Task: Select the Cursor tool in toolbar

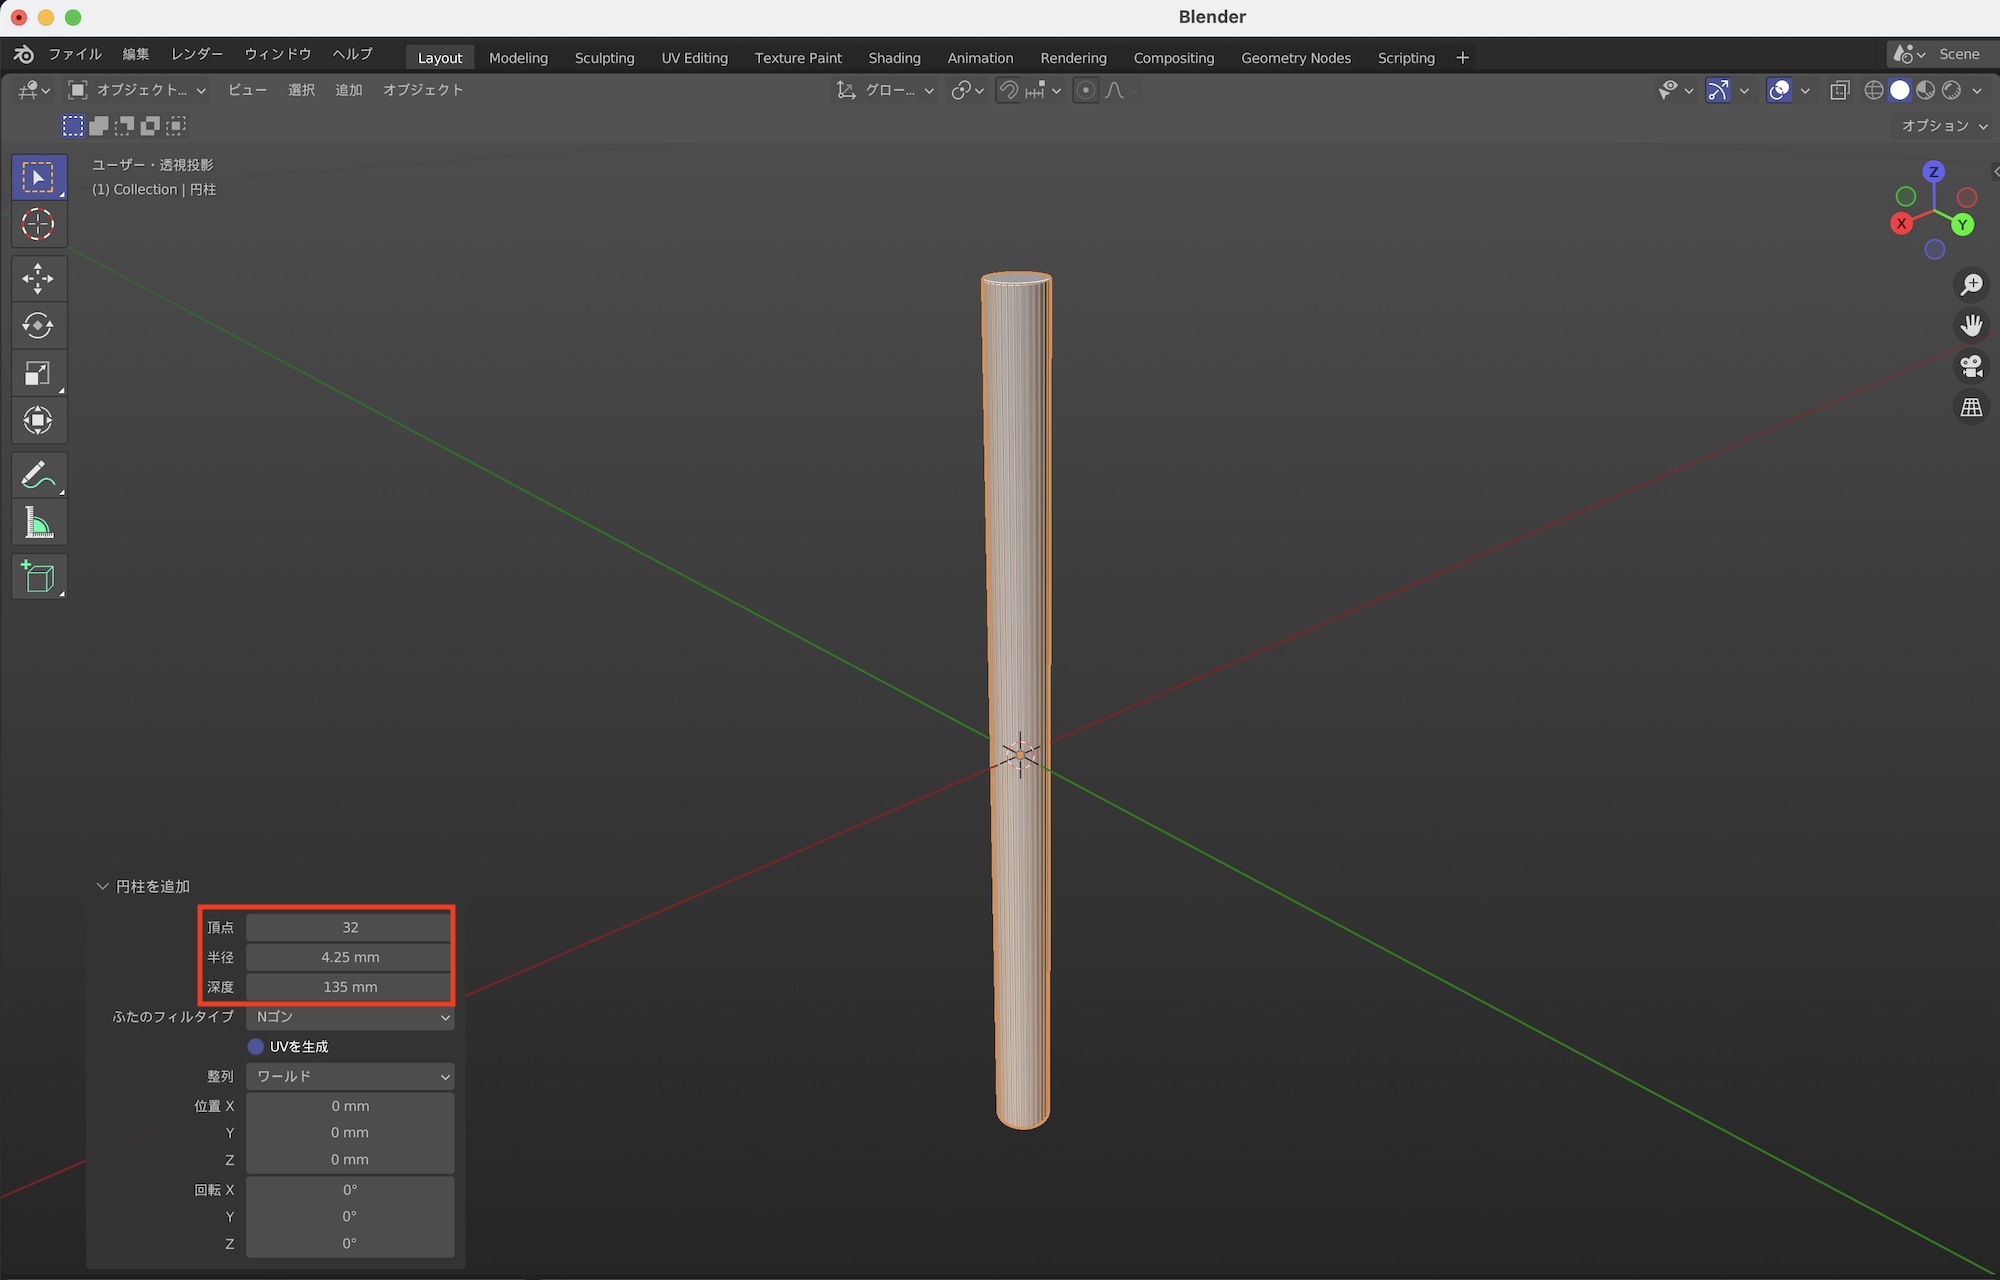Action: click(x=38, y=224)
